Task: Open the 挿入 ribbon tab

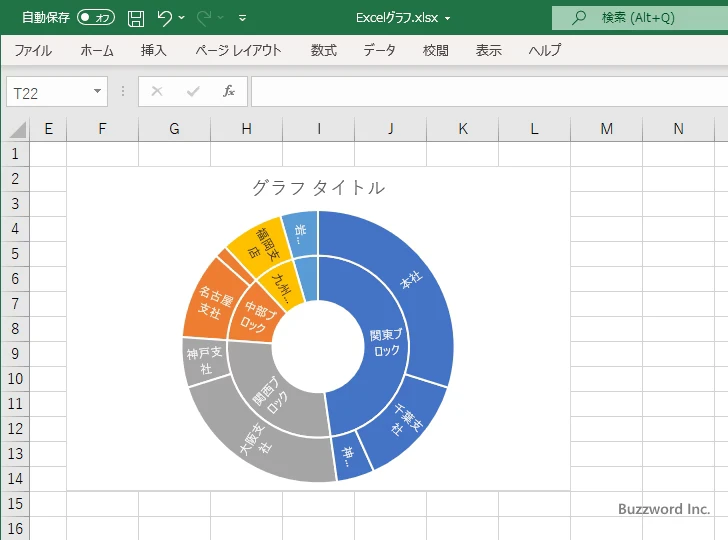Action: 153,50
